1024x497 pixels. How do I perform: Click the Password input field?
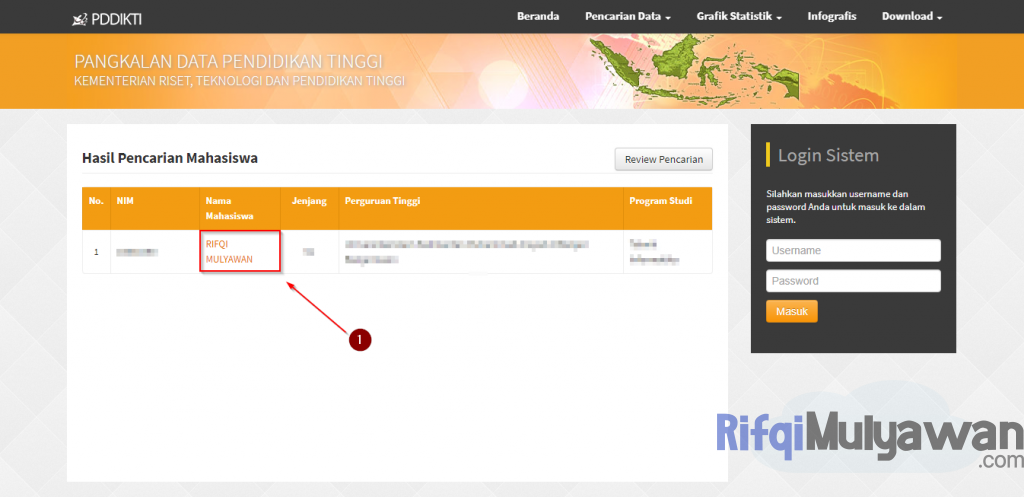pyautogui.click(x=853, y=281)
